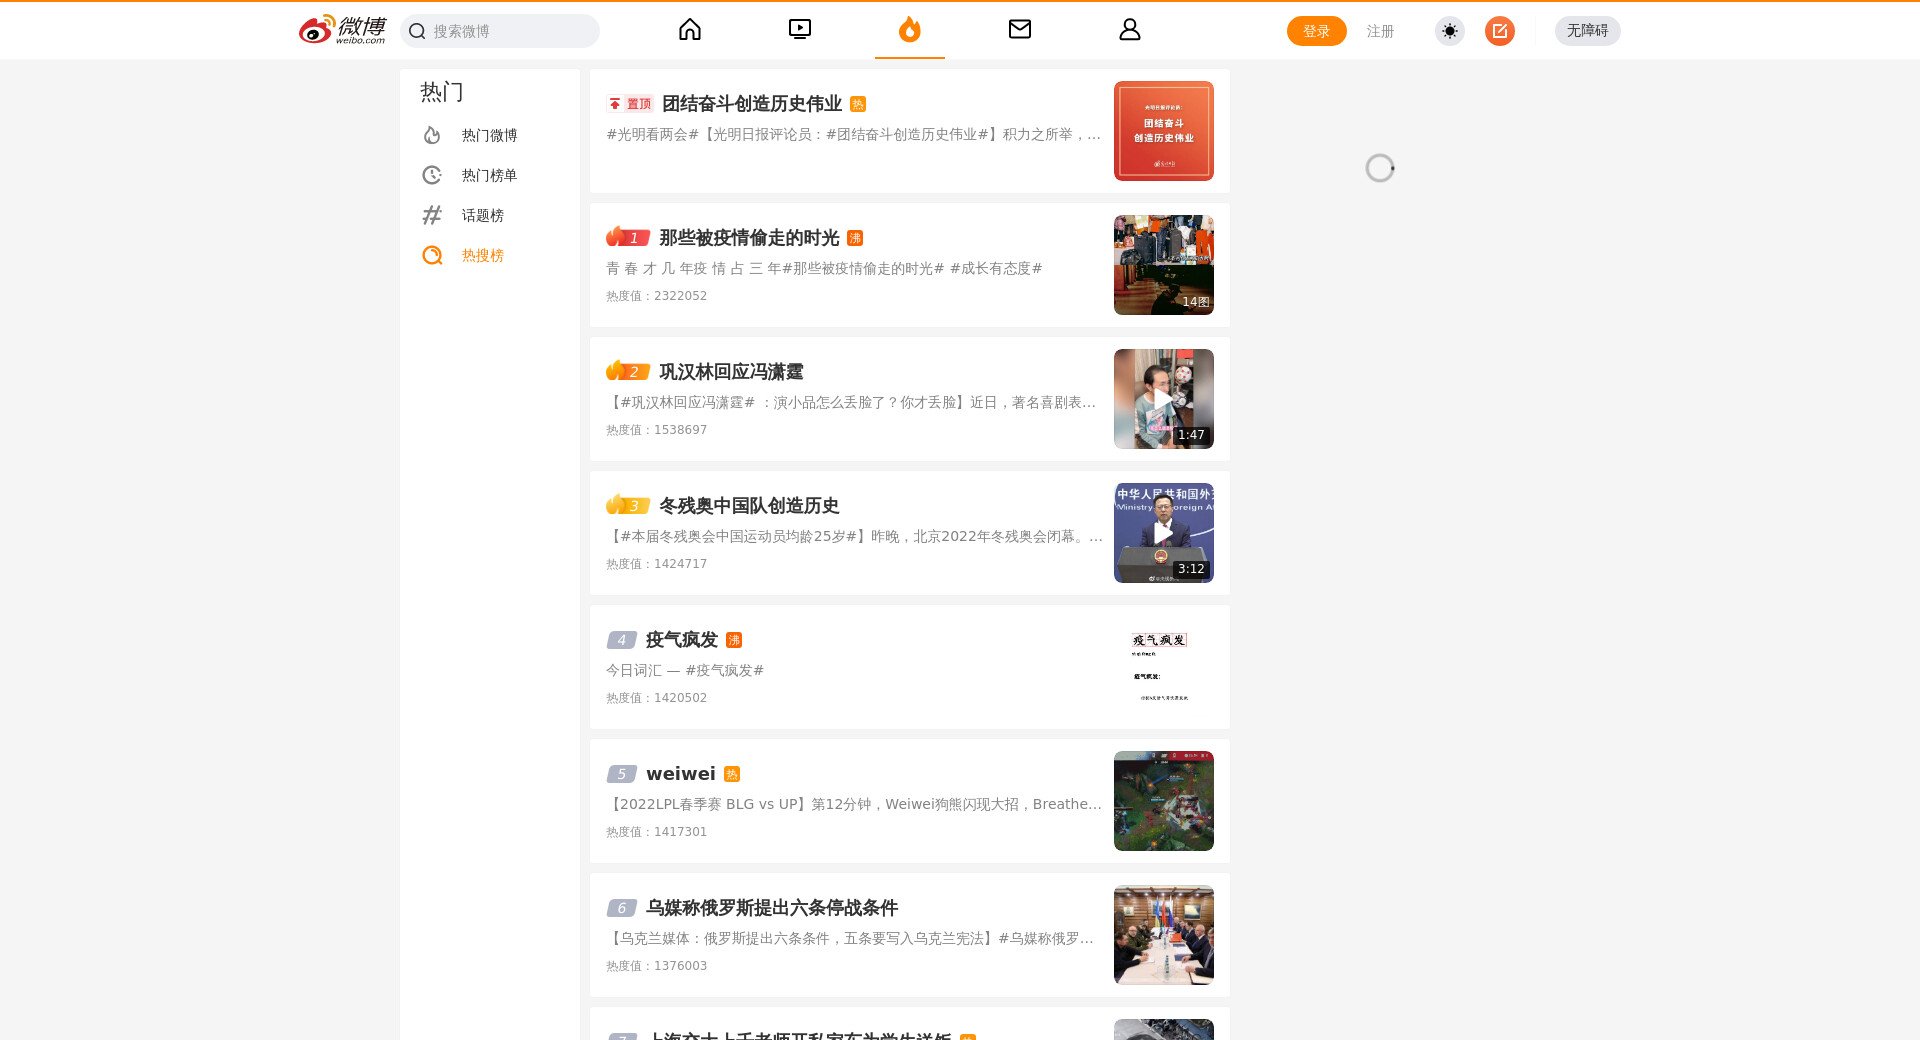Play the 巩汉林回应冯潇霆 video thumbnail

1163,399
